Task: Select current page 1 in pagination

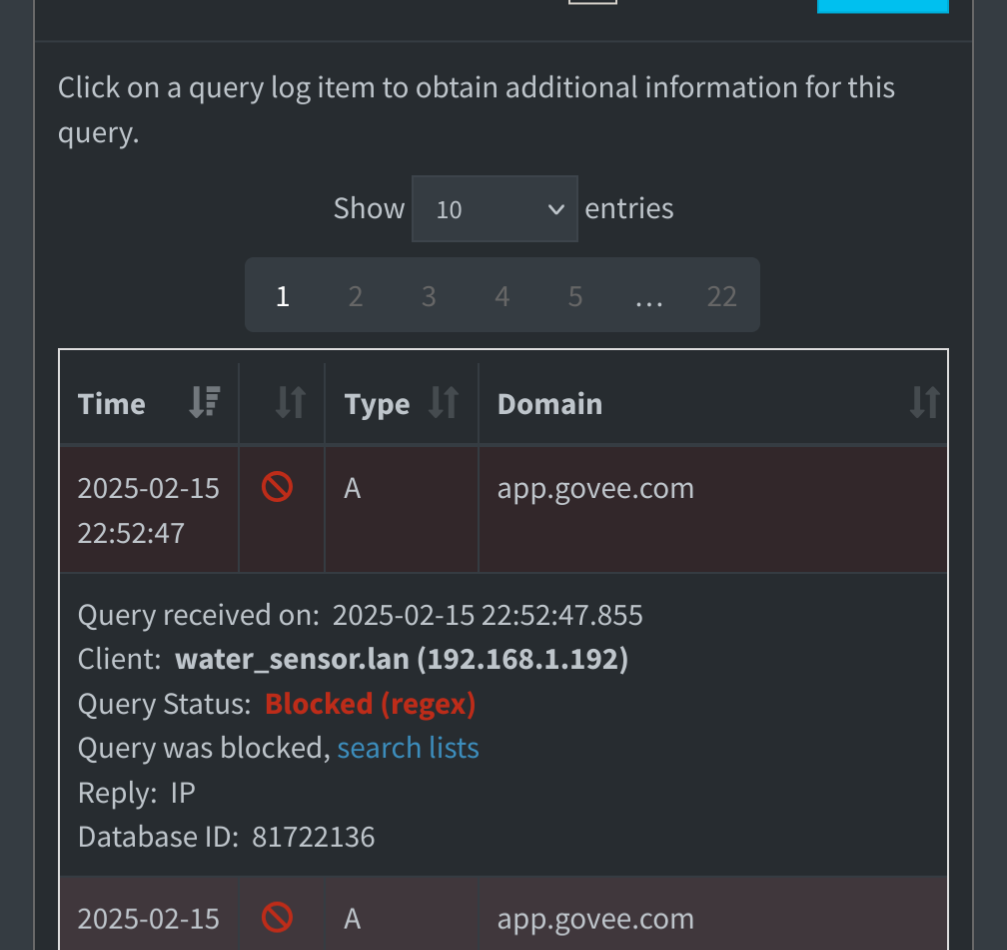Action: point(283,295)
